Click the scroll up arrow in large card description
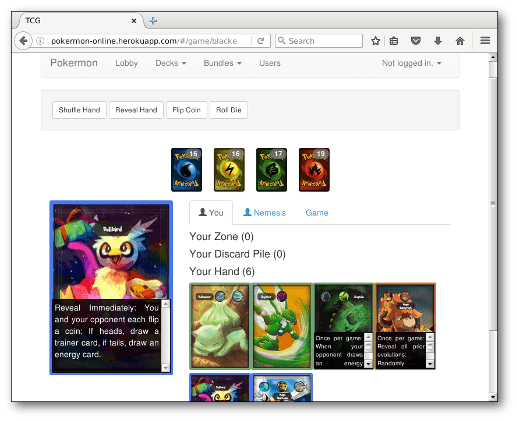 166,304
